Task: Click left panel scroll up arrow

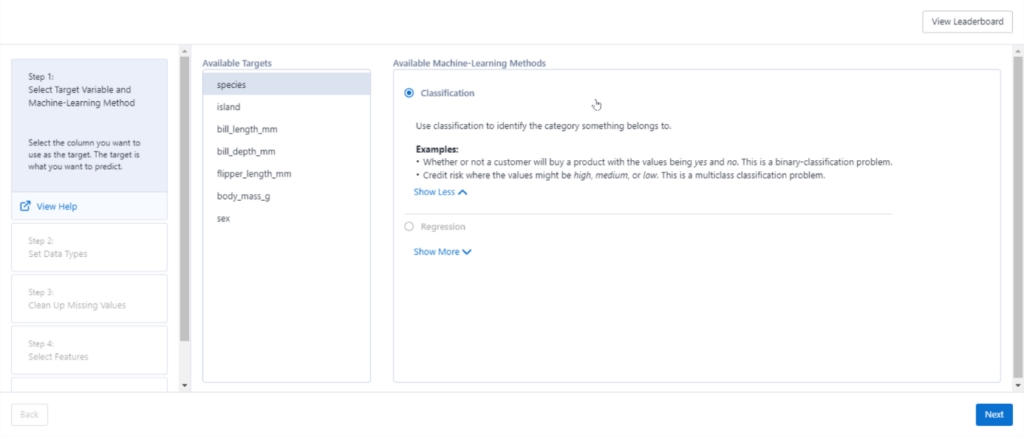Action: pyautogui.click(x=185, y=51)
